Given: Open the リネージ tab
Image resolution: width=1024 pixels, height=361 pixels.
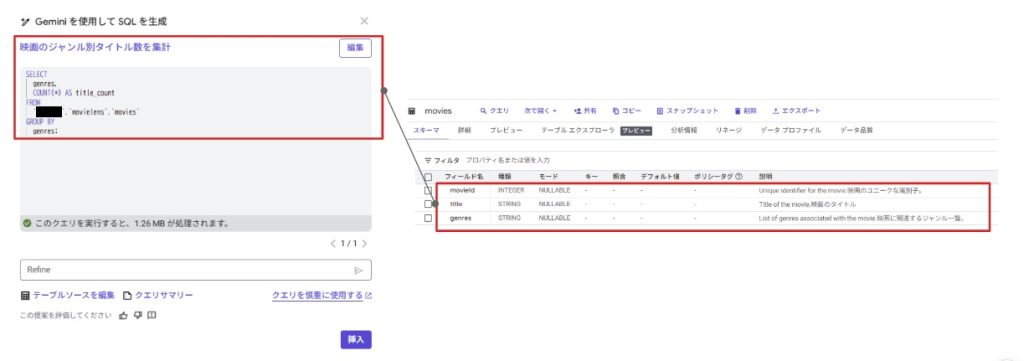Looking at the screenshot, I should tap(729, 131).
